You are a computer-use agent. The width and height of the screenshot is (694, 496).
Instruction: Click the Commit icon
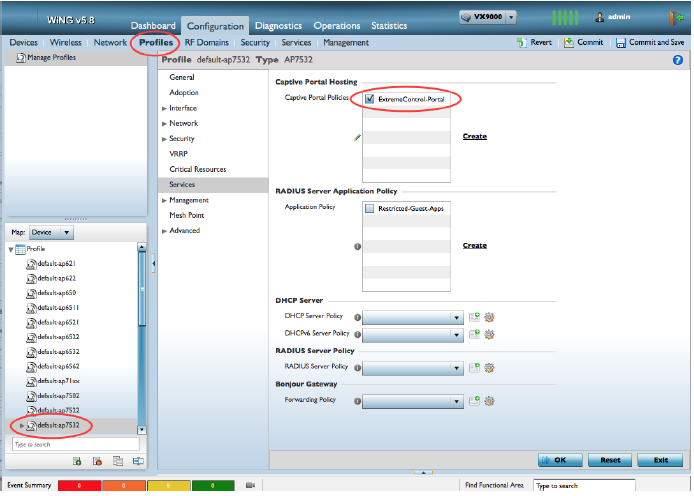click(x=568, y=42)
